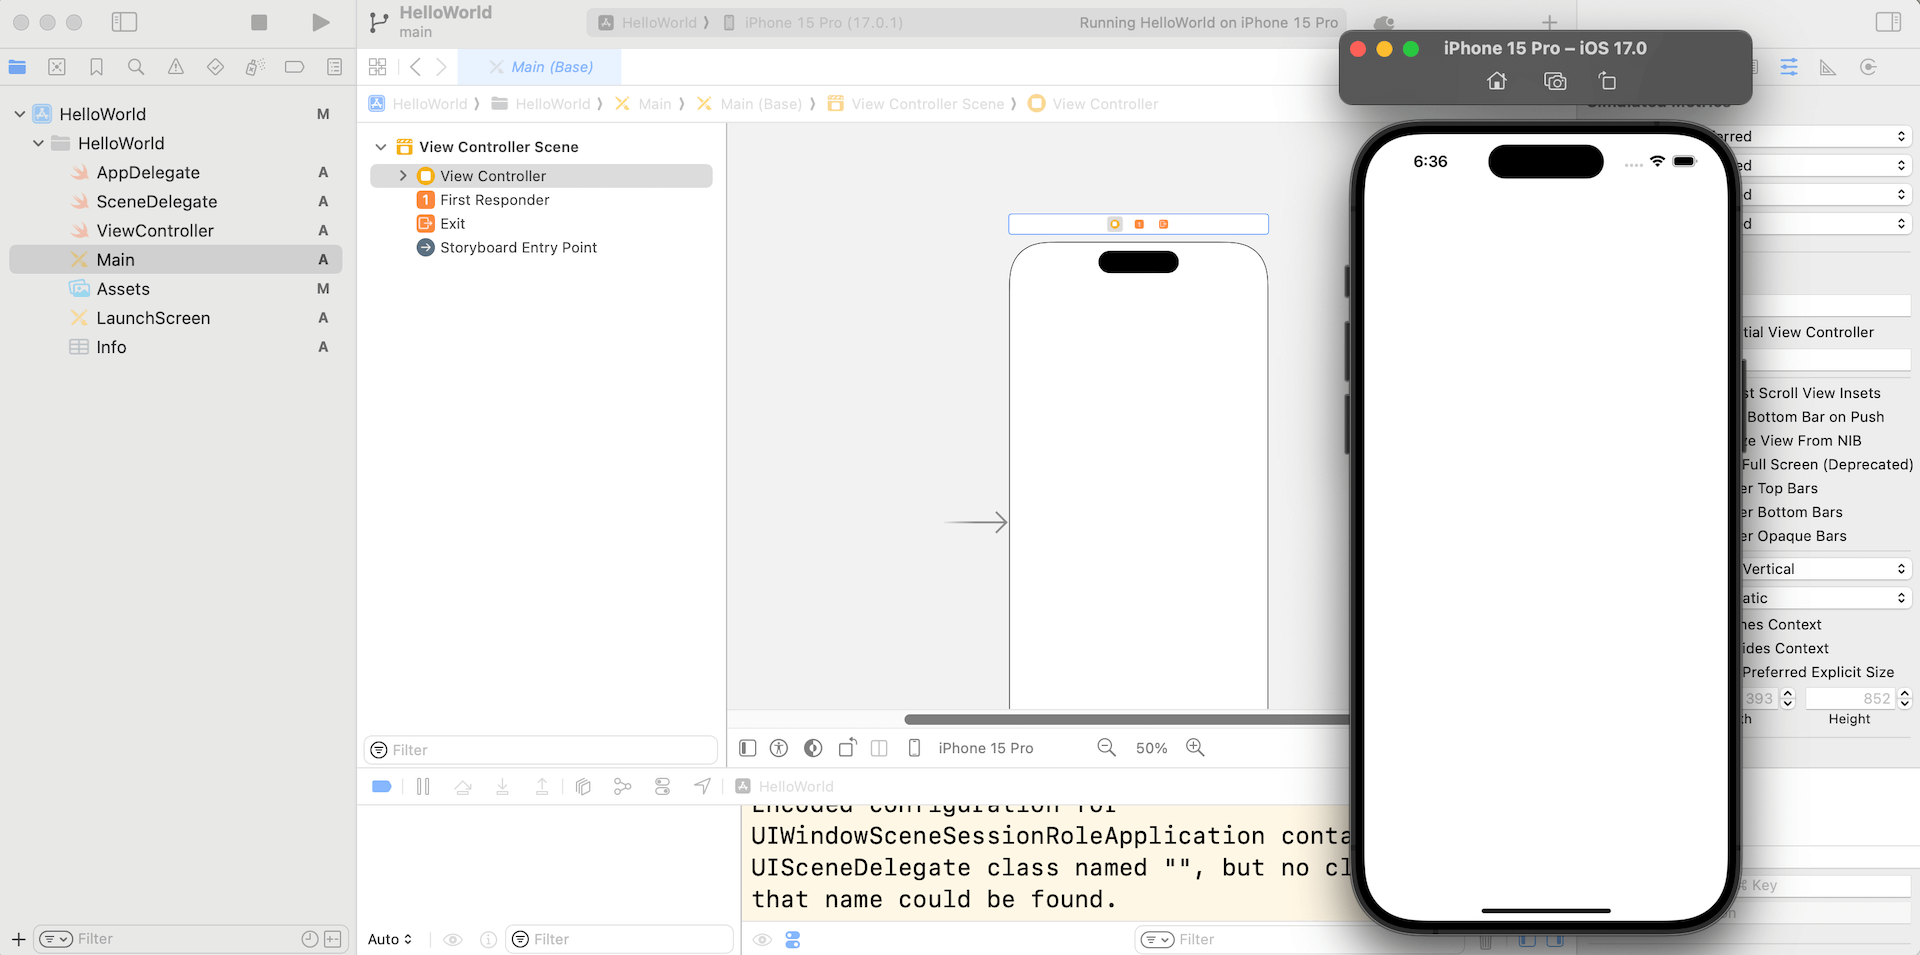
Task: Open the Auto variables scope dropdown
Action: [390, 939]
